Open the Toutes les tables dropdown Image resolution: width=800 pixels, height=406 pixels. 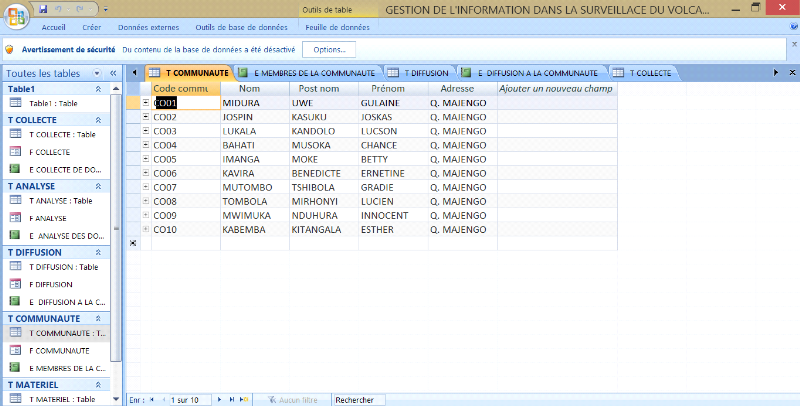(x=97, y=74)
